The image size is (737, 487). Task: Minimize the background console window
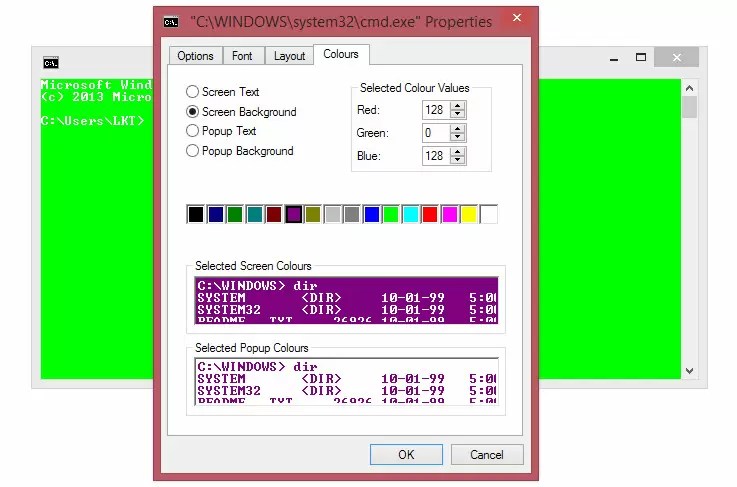click(614, 58)
